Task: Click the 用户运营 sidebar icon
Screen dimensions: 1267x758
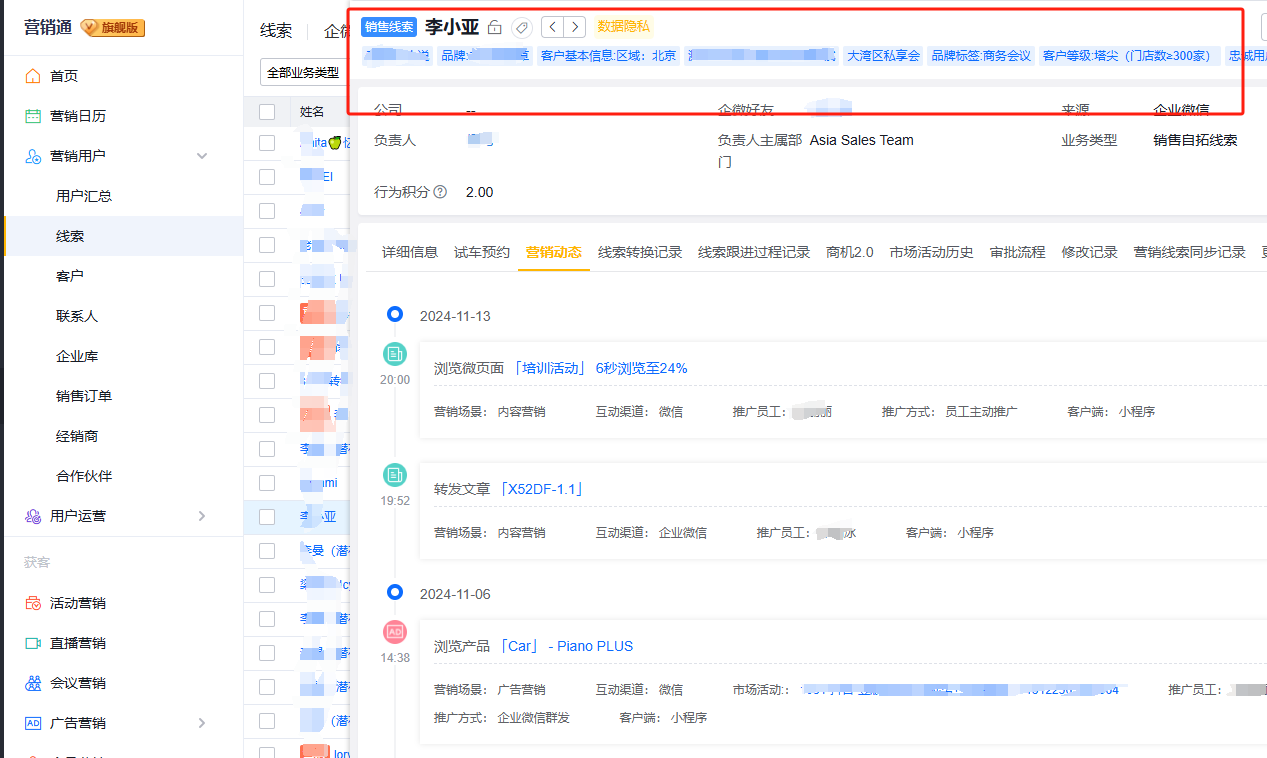Action: click(x=33, y=516)
